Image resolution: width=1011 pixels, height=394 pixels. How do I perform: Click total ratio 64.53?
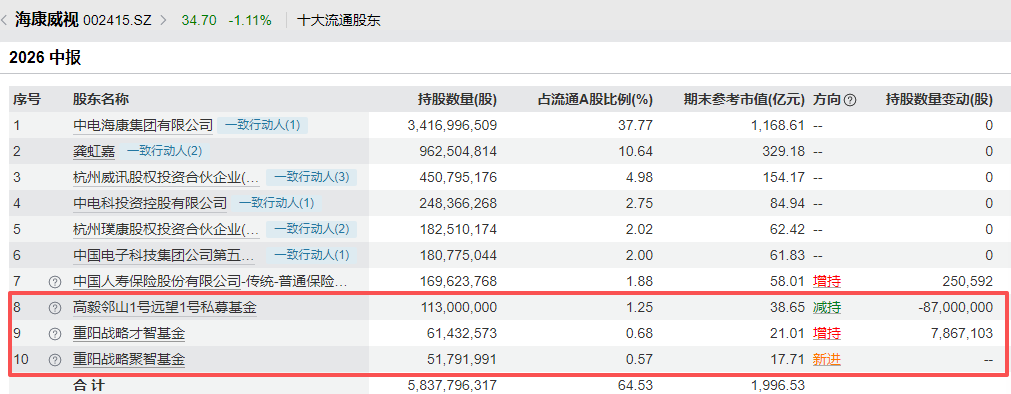(637, 386)
